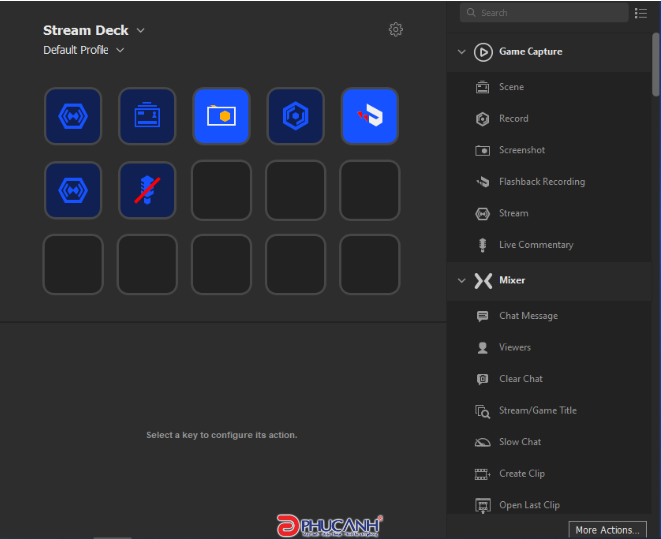The image size is (661, 539).
Task: Pick the Scene action in Game Capture
Action: [549, 87]
